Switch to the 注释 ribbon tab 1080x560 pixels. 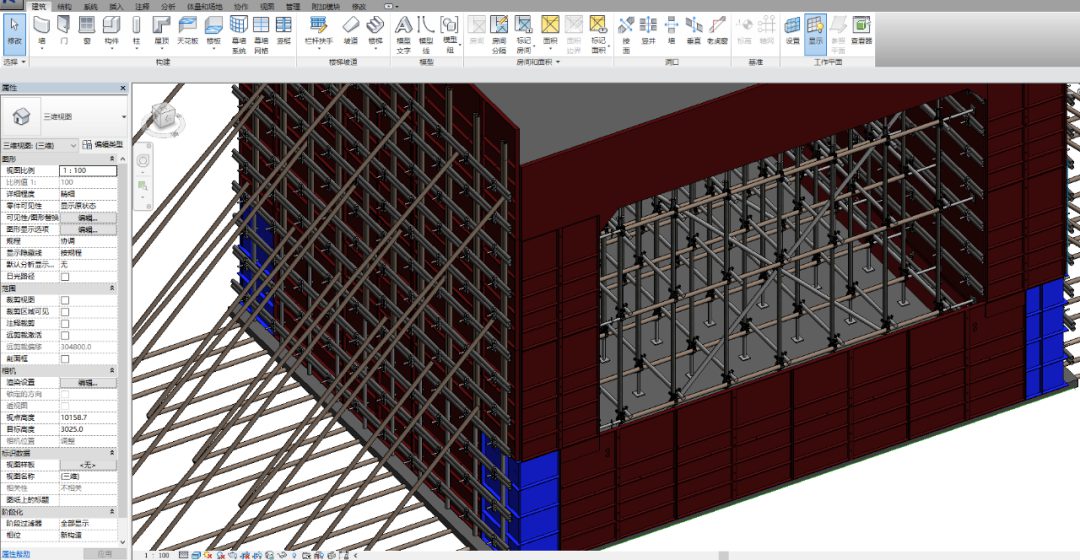point(142,6)
